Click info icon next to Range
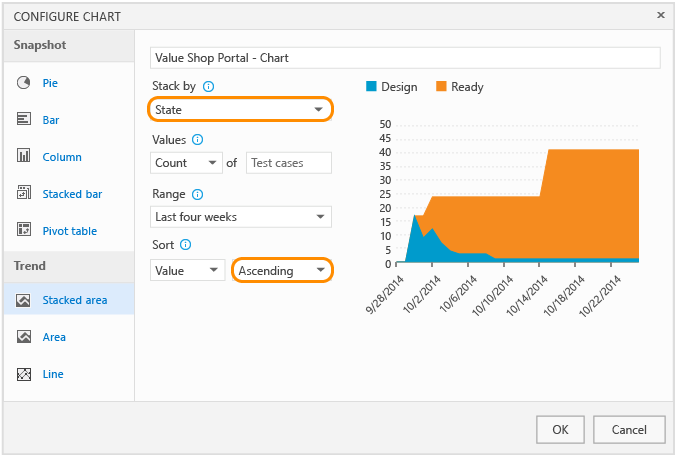The width and height of the screenshot is (675, 455). (197, 194)
